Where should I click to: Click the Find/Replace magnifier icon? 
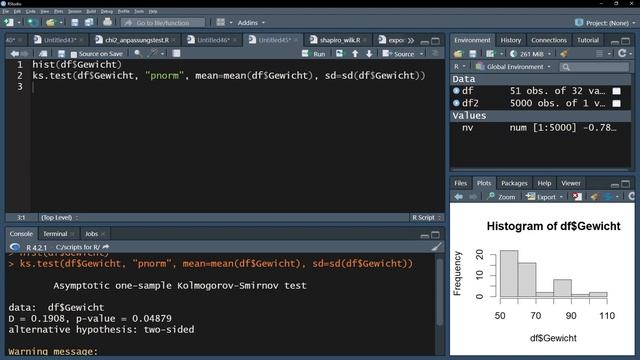click(x=138, y=53)
